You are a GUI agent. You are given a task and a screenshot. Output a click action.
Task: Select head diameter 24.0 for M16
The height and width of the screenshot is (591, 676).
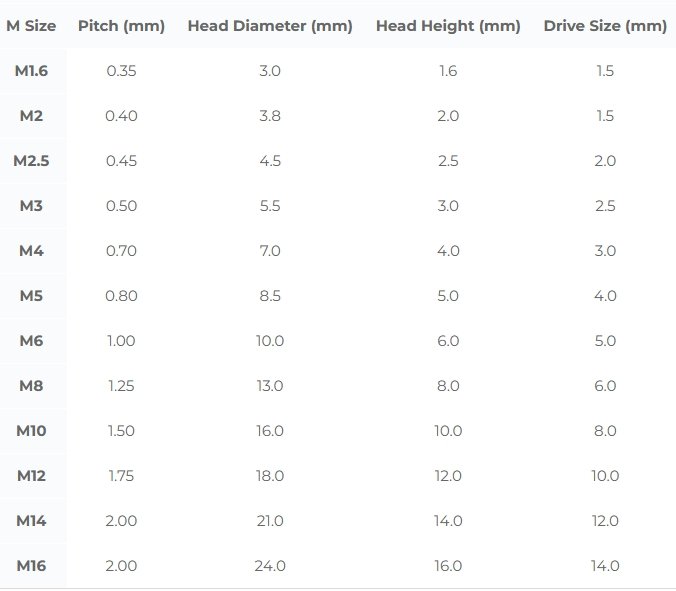pyautogui.click(x=270, y=566)
